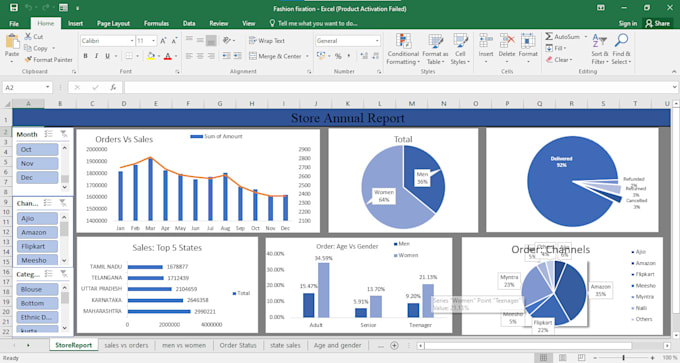Open the File menu
The image size is (680, 363).
click(x=14, y=23)
